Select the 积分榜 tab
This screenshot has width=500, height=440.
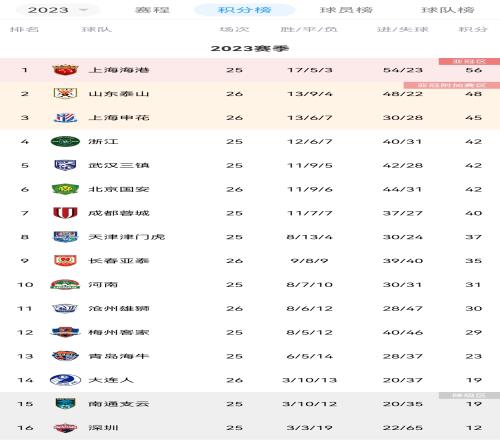point(244,10)
